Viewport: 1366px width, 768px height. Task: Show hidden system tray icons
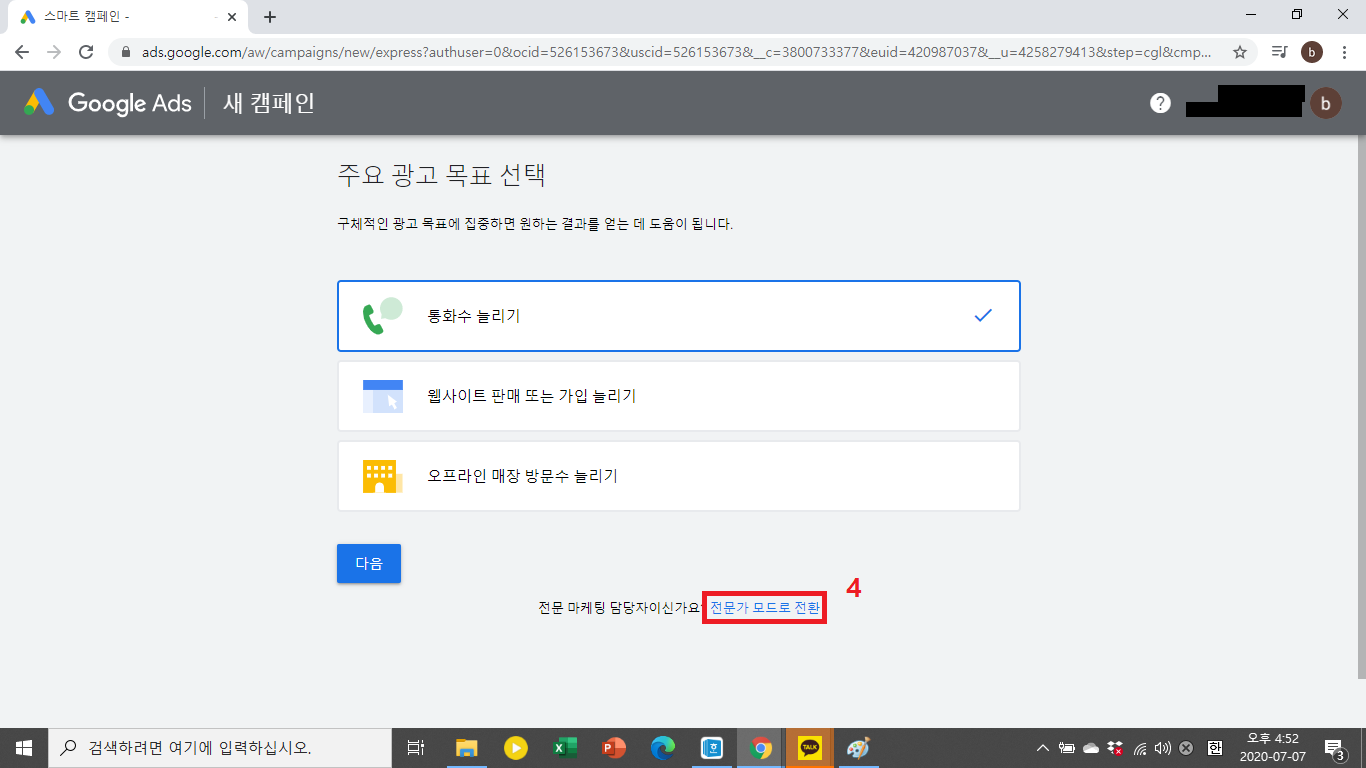[1043, 748]
